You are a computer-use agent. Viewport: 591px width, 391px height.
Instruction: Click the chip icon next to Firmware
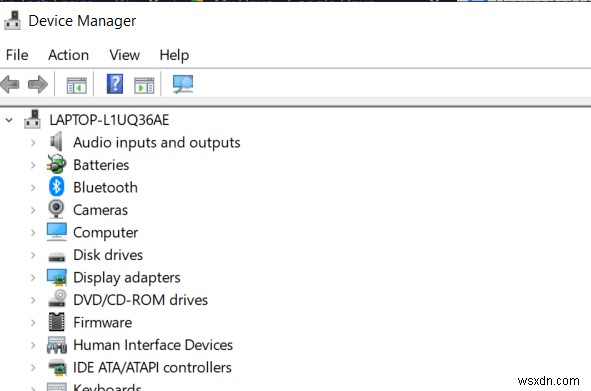tap(57, 322)
